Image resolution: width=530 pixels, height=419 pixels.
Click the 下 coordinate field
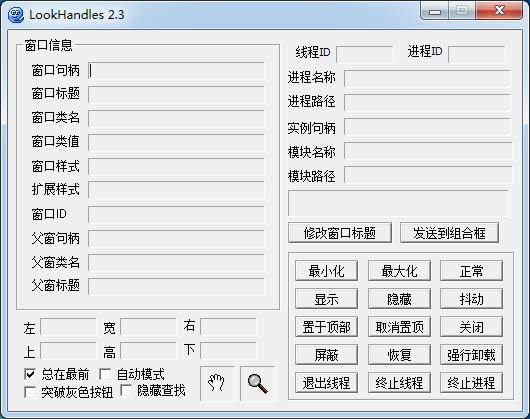coord(228,351)
